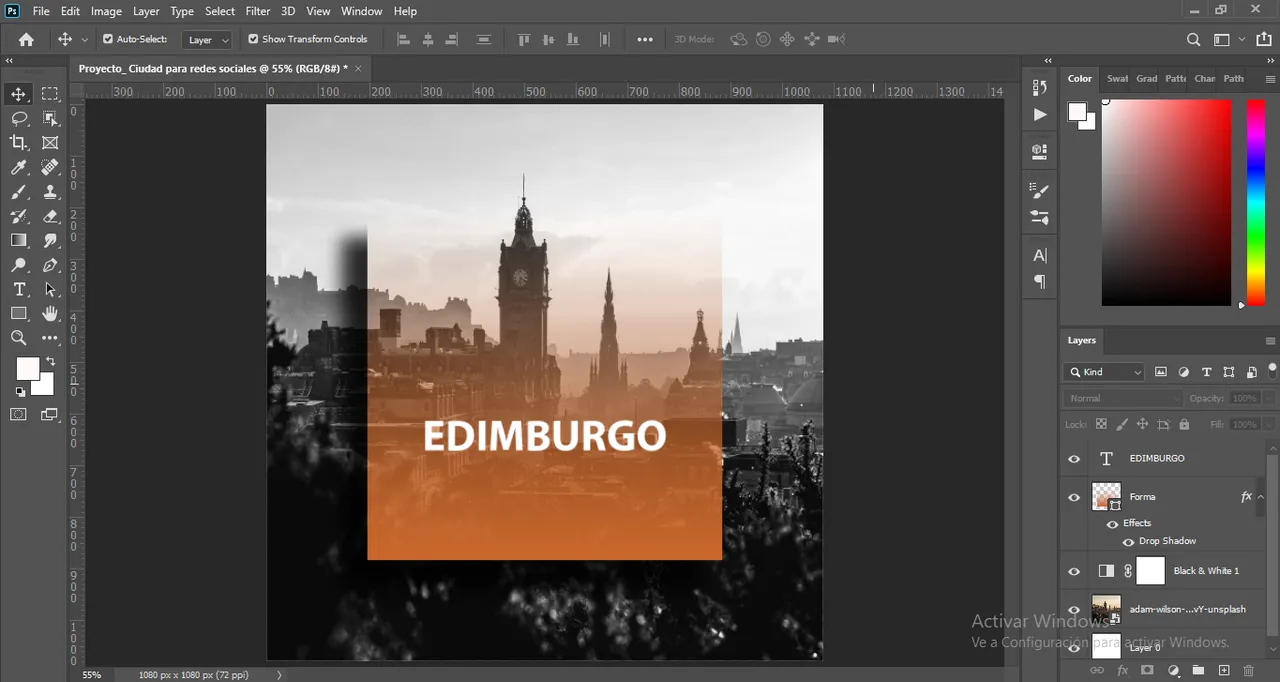Switch to the Paths tab
Viewport: 1280px width, 682px height.
click(x=1234, y=79)
